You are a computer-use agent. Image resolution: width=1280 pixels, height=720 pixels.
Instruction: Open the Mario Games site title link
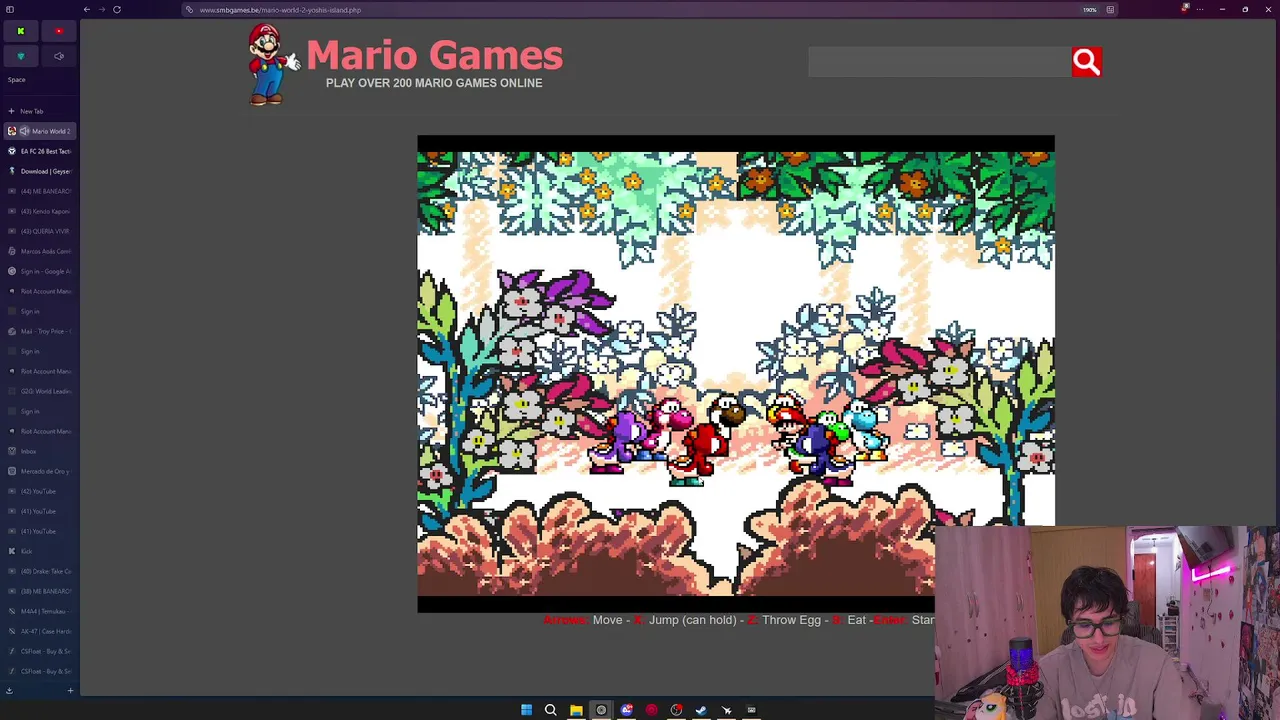tap(434, 56)
